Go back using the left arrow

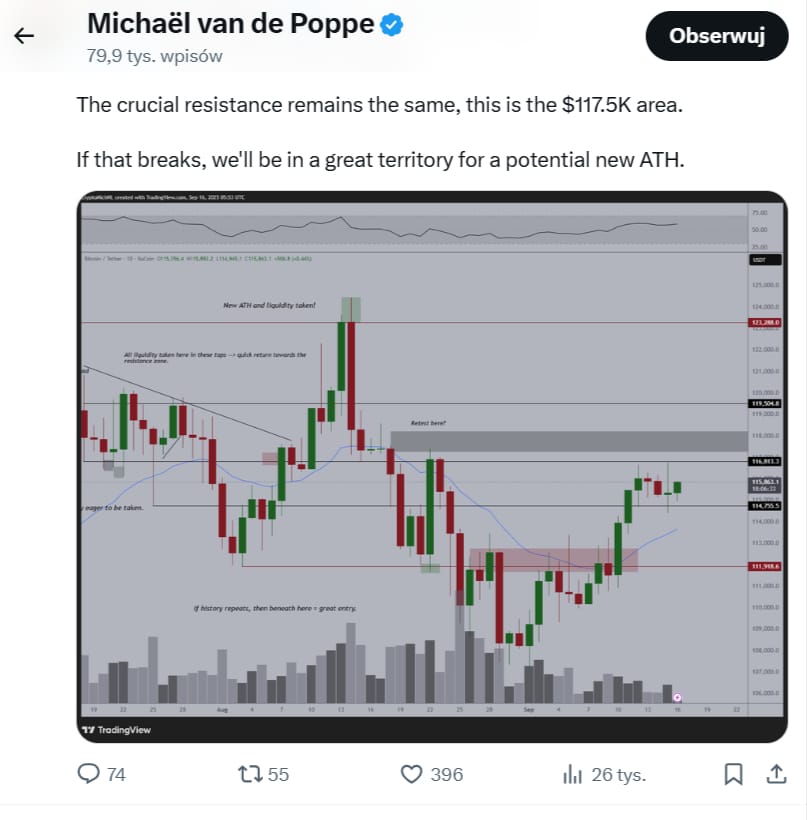[24, 36]
